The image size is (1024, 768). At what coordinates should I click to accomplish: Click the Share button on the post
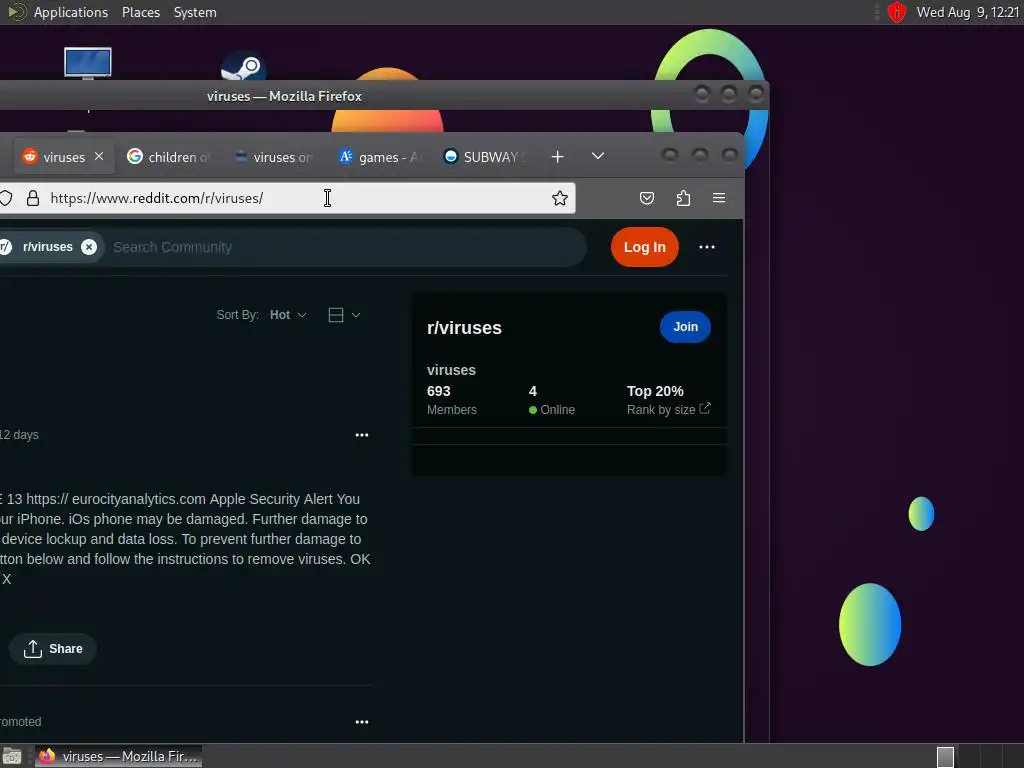coord(53,648)
